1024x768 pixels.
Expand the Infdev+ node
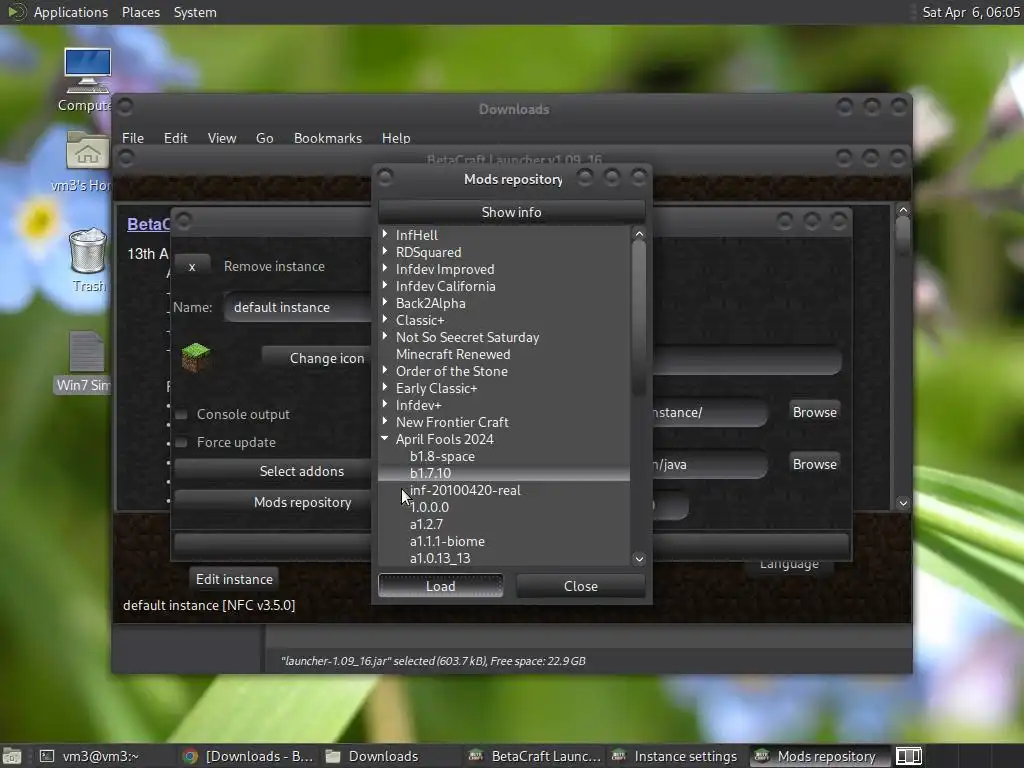pos(385,404)
